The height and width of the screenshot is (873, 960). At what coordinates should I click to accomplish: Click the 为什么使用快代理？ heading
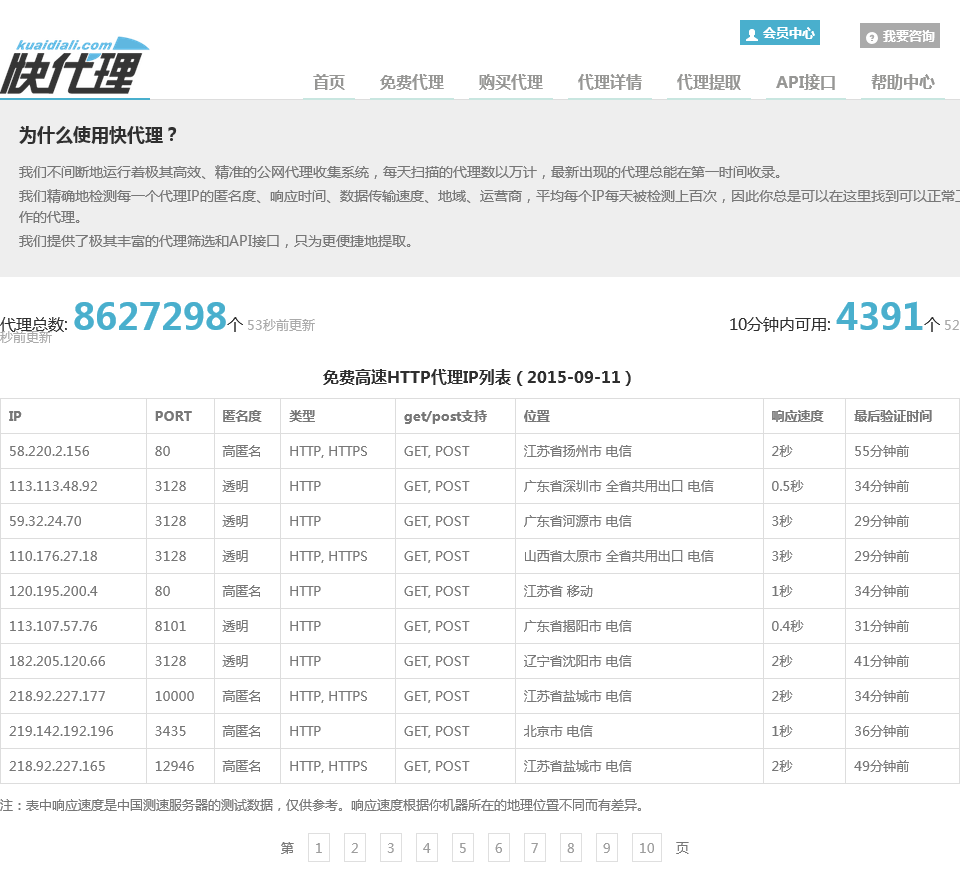pyautogui.click(x=98, y=135)
